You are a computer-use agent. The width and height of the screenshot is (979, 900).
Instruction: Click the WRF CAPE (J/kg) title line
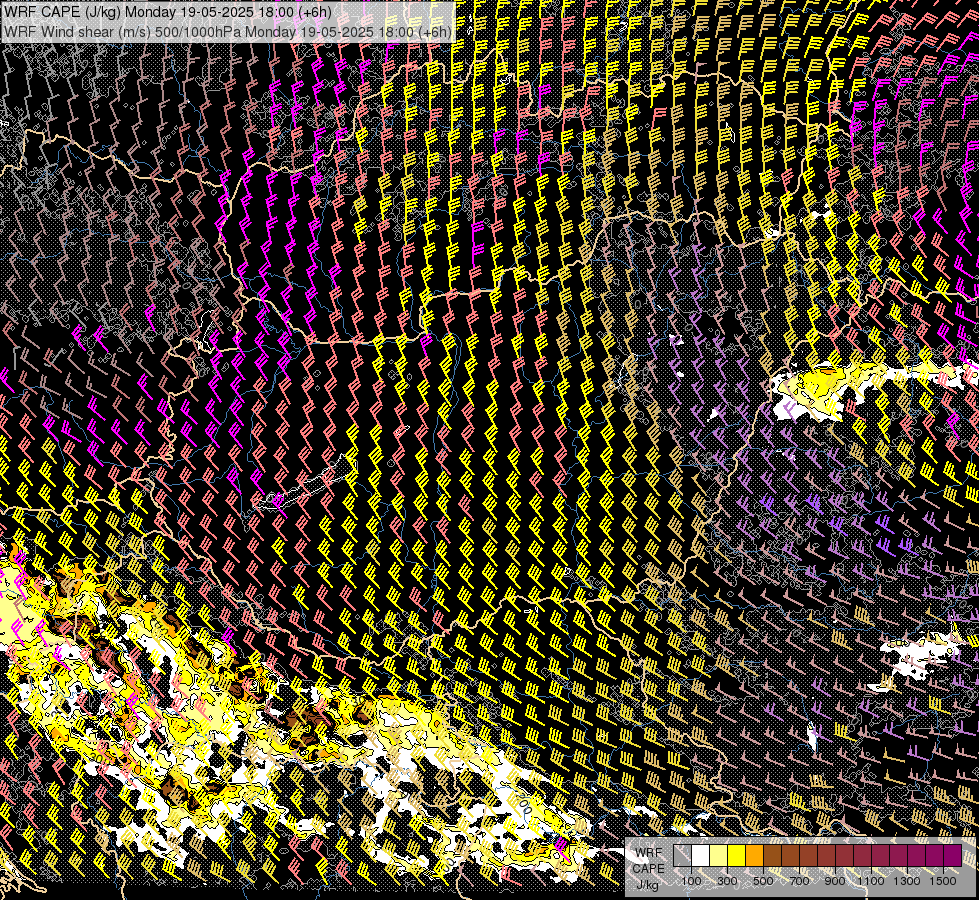(168, 12)
